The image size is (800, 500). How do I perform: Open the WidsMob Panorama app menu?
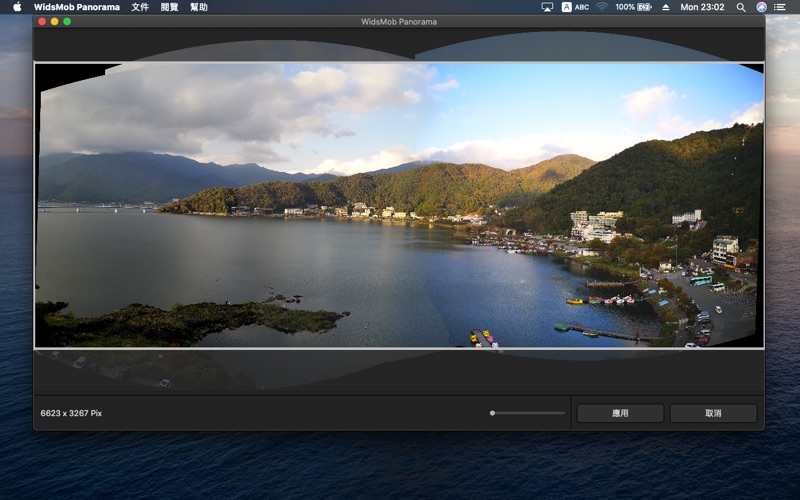coord(76,7)
